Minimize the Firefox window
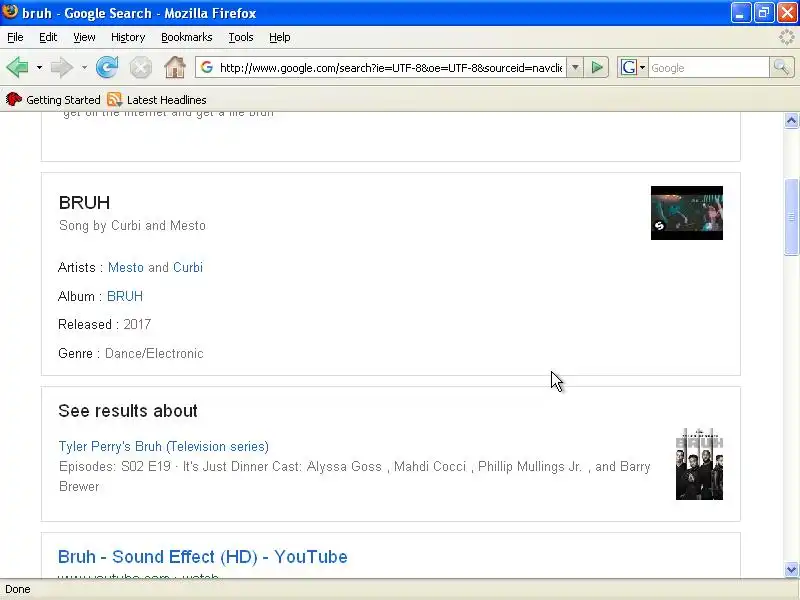Viewport: 800px width, 600px height. coord(740,13)
